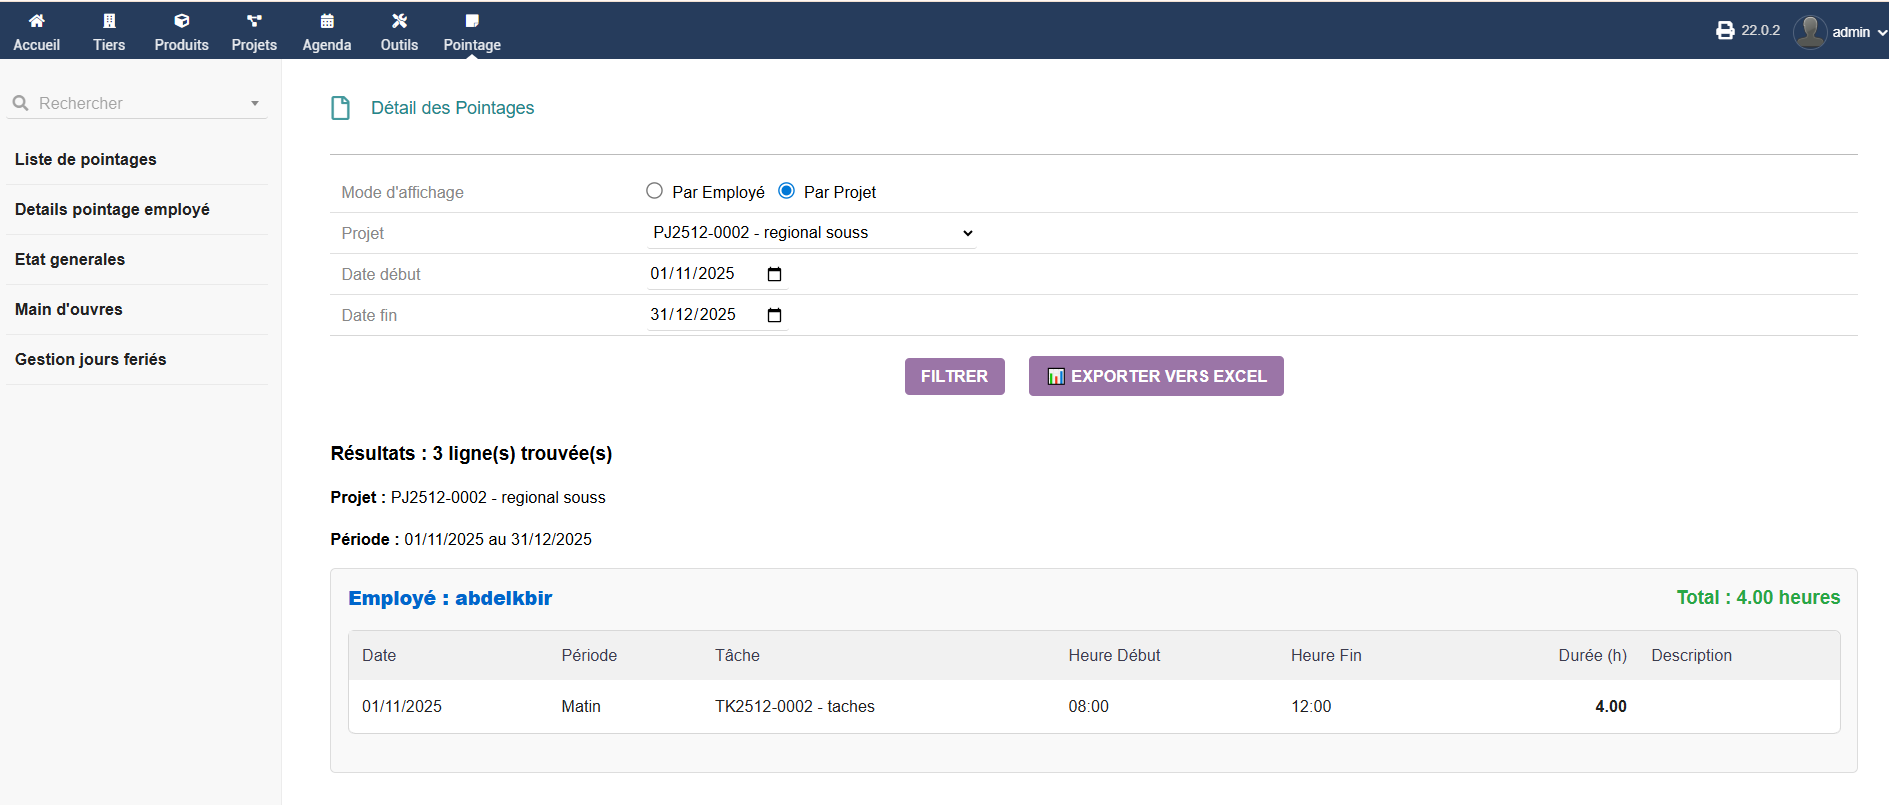This screenshot has width=1889, height=805.
Task: Open calendar picker for Date fin
Action: point(774,315)
